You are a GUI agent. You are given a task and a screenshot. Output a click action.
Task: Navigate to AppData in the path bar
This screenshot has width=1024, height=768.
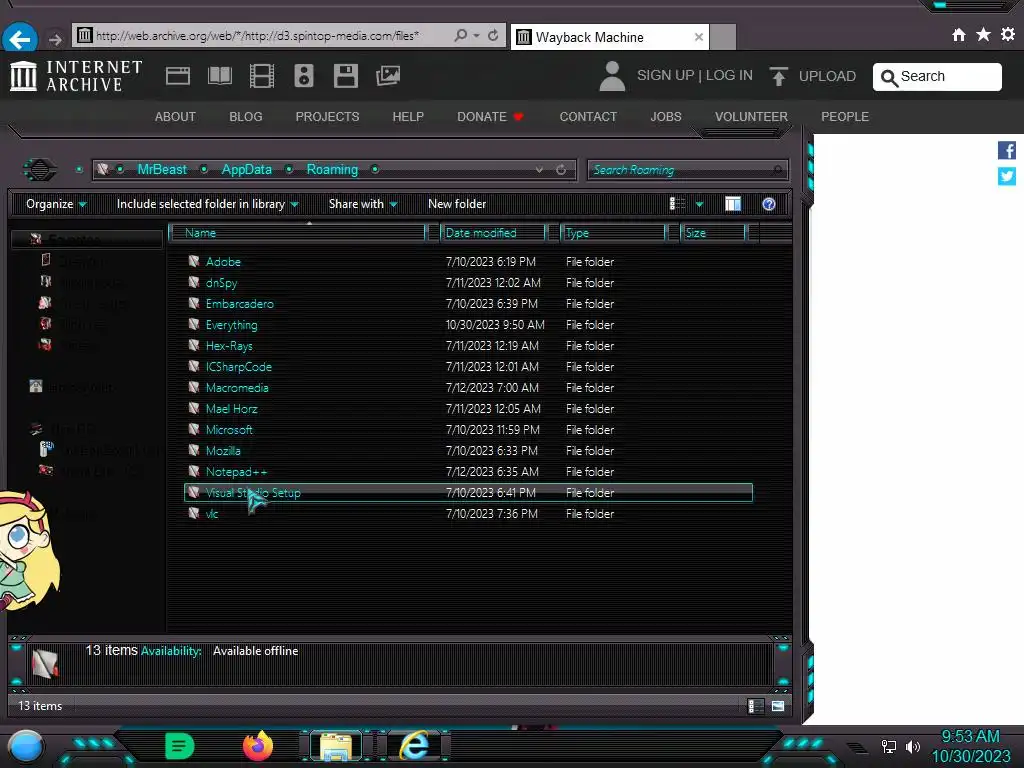click(246, 170)
